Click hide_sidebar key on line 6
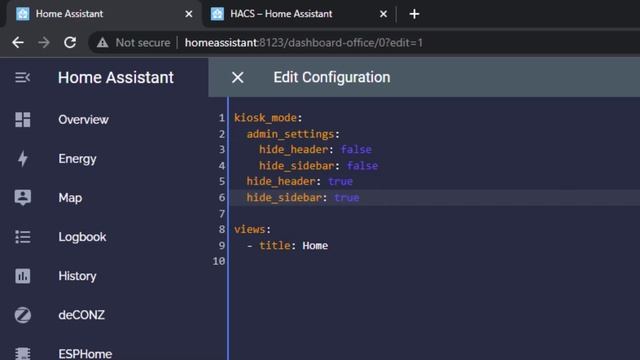 284,198
